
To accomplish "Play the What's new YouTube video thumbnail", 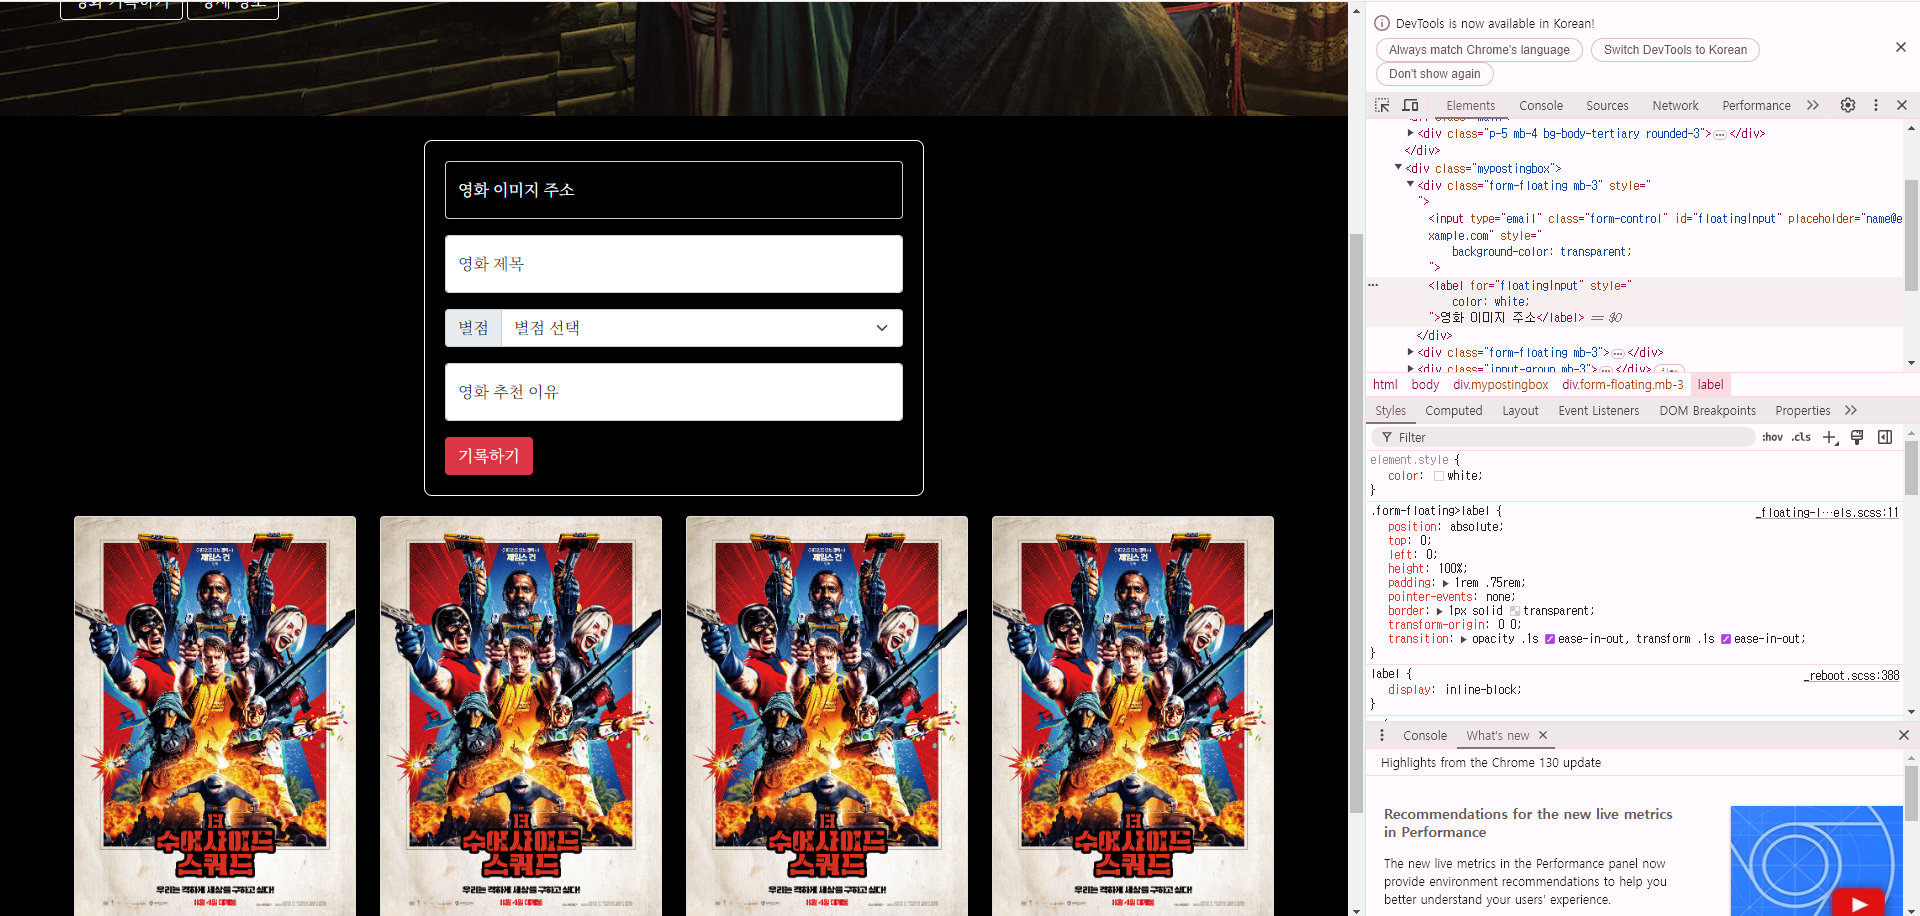I will click(1857, 903).
